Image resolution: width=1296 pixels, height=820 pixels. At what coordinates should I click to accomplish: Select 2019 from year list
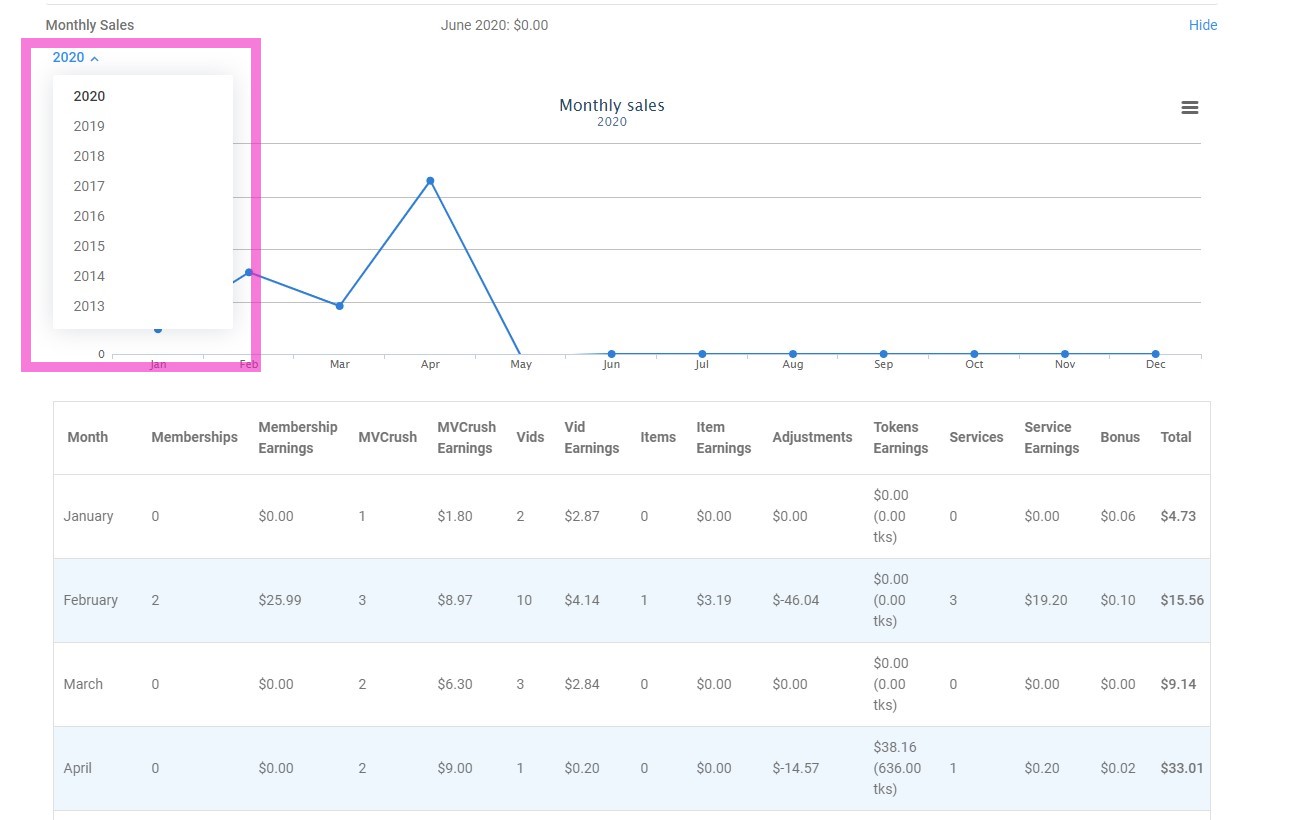pyautogui.click(x=89, y=126)
